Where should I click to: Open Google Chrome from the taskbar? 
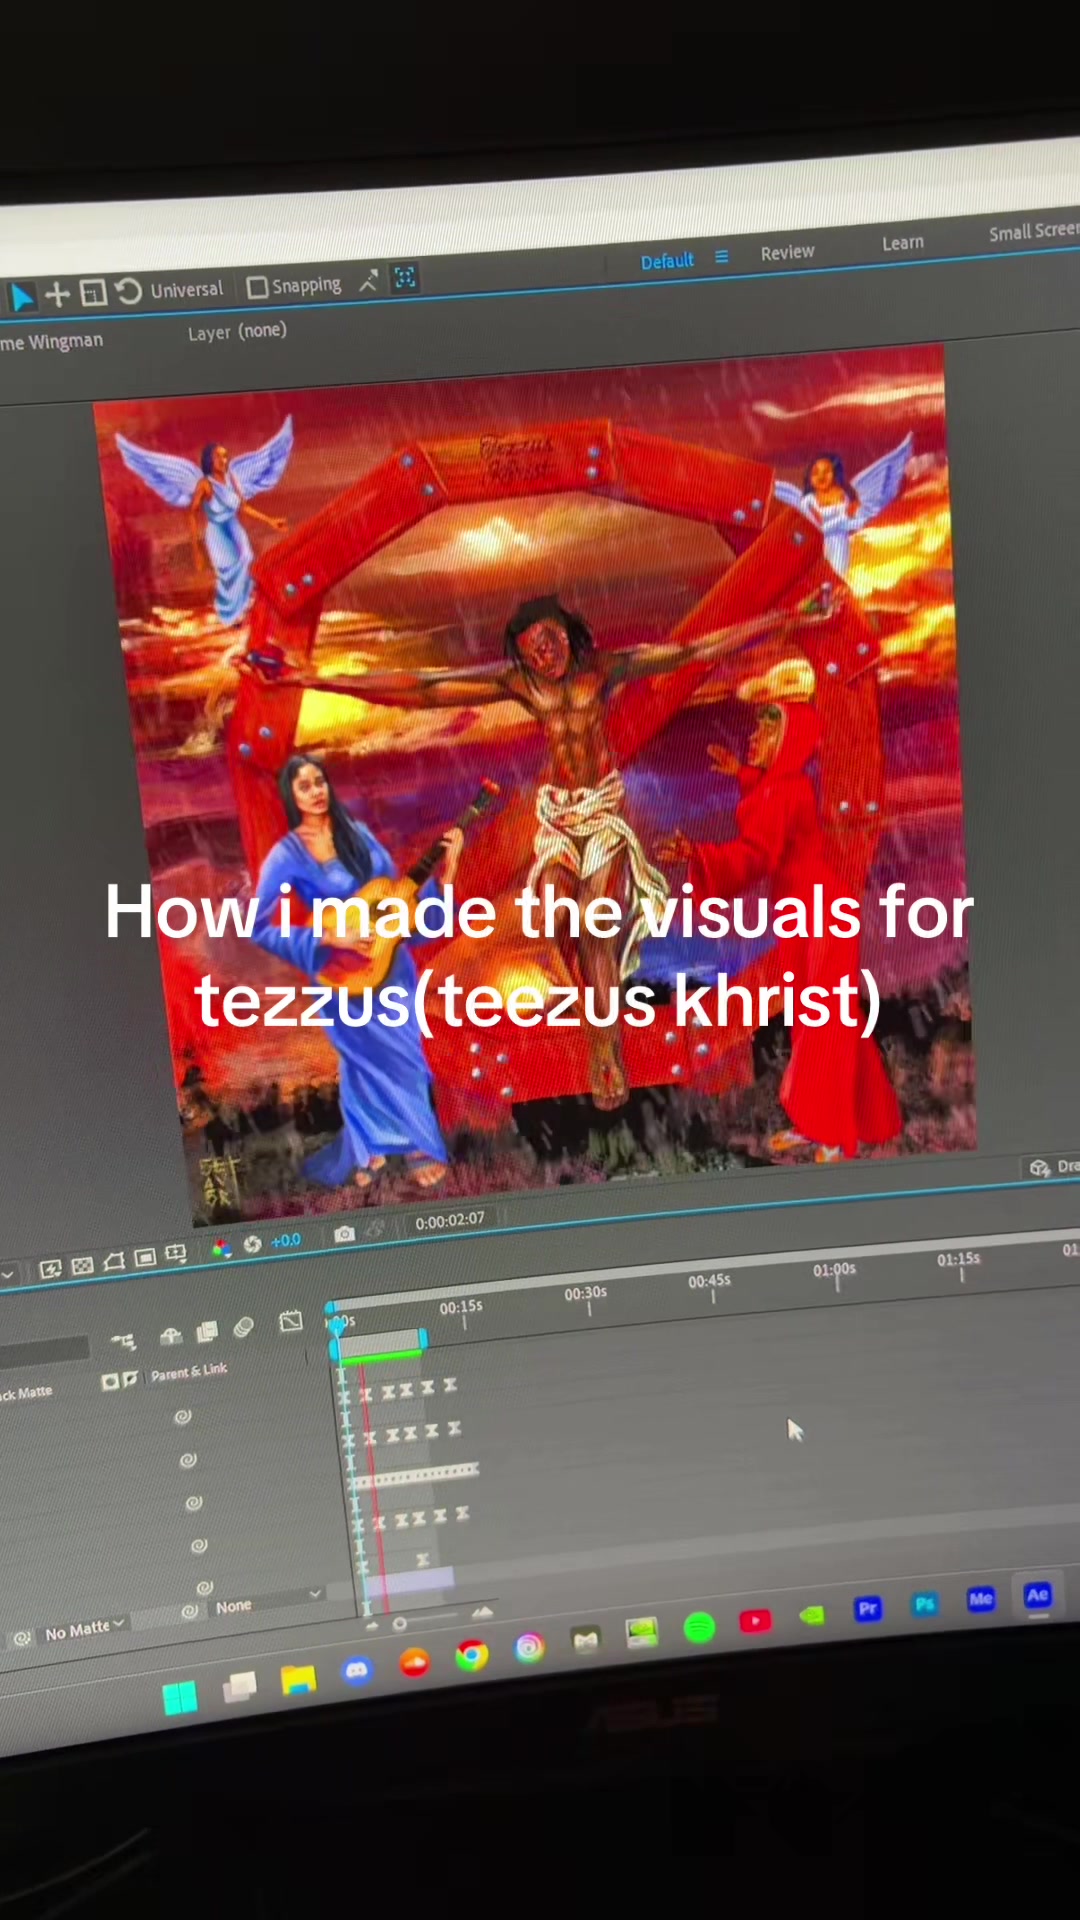point(472,1655)
